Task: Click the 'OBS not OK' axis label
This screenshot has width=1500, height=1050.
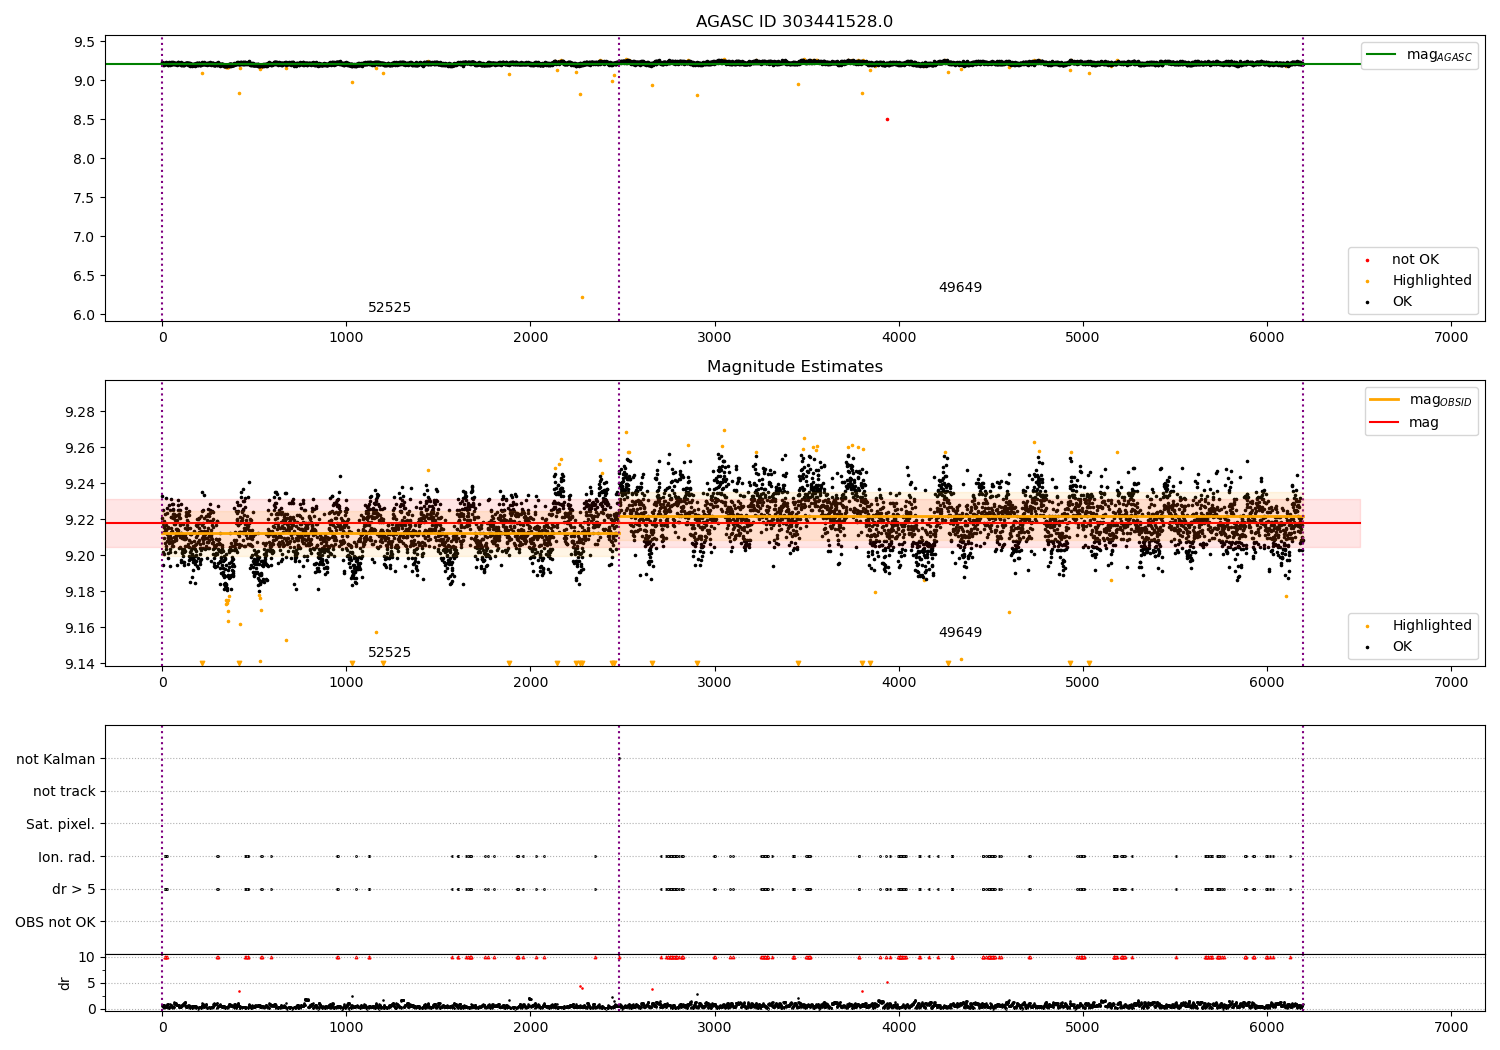Action: (55, 922)
